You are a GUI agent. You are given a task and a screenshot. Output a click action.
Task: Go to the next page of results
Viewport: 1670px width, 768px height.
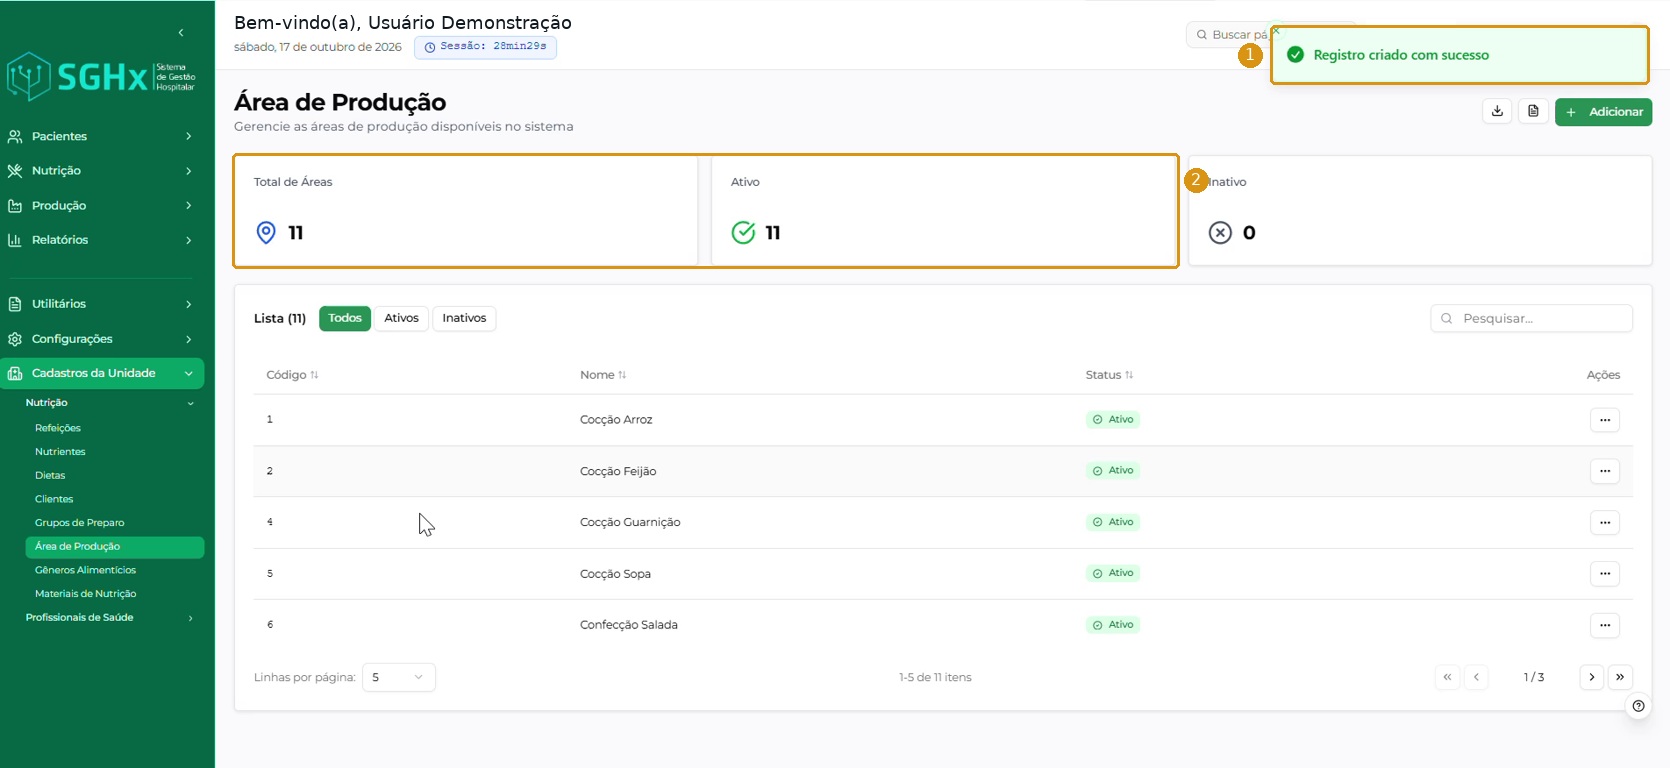click(x=1592, y=677)
